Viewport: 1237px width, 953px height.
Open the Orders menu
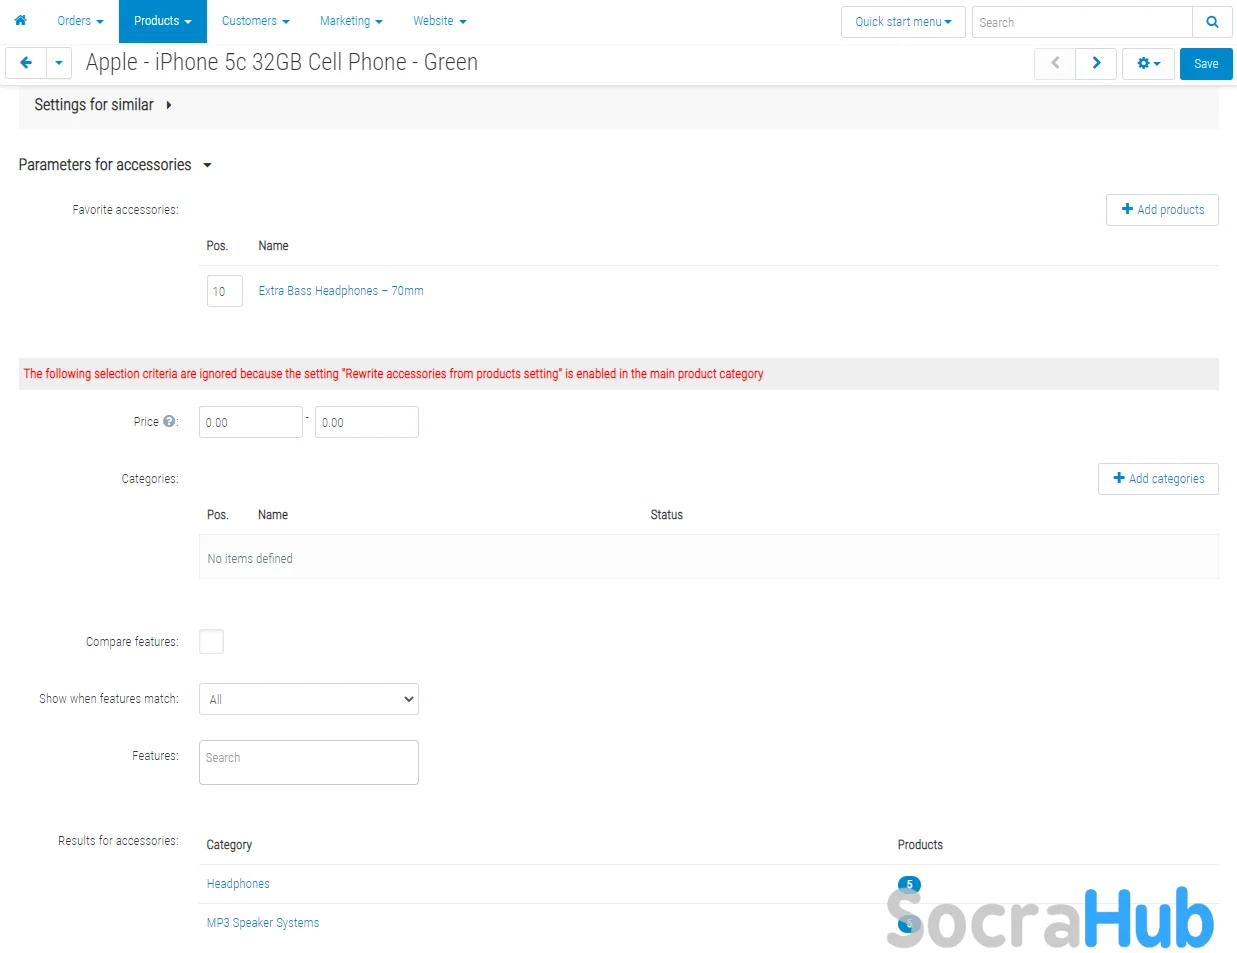(80, 21)
